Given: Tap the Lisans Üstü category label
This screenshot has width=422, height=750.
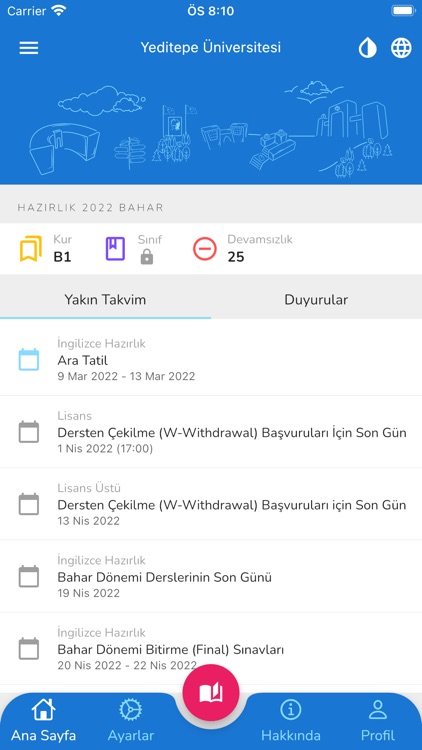Looking at the screenshot, I should pos(89,488).
